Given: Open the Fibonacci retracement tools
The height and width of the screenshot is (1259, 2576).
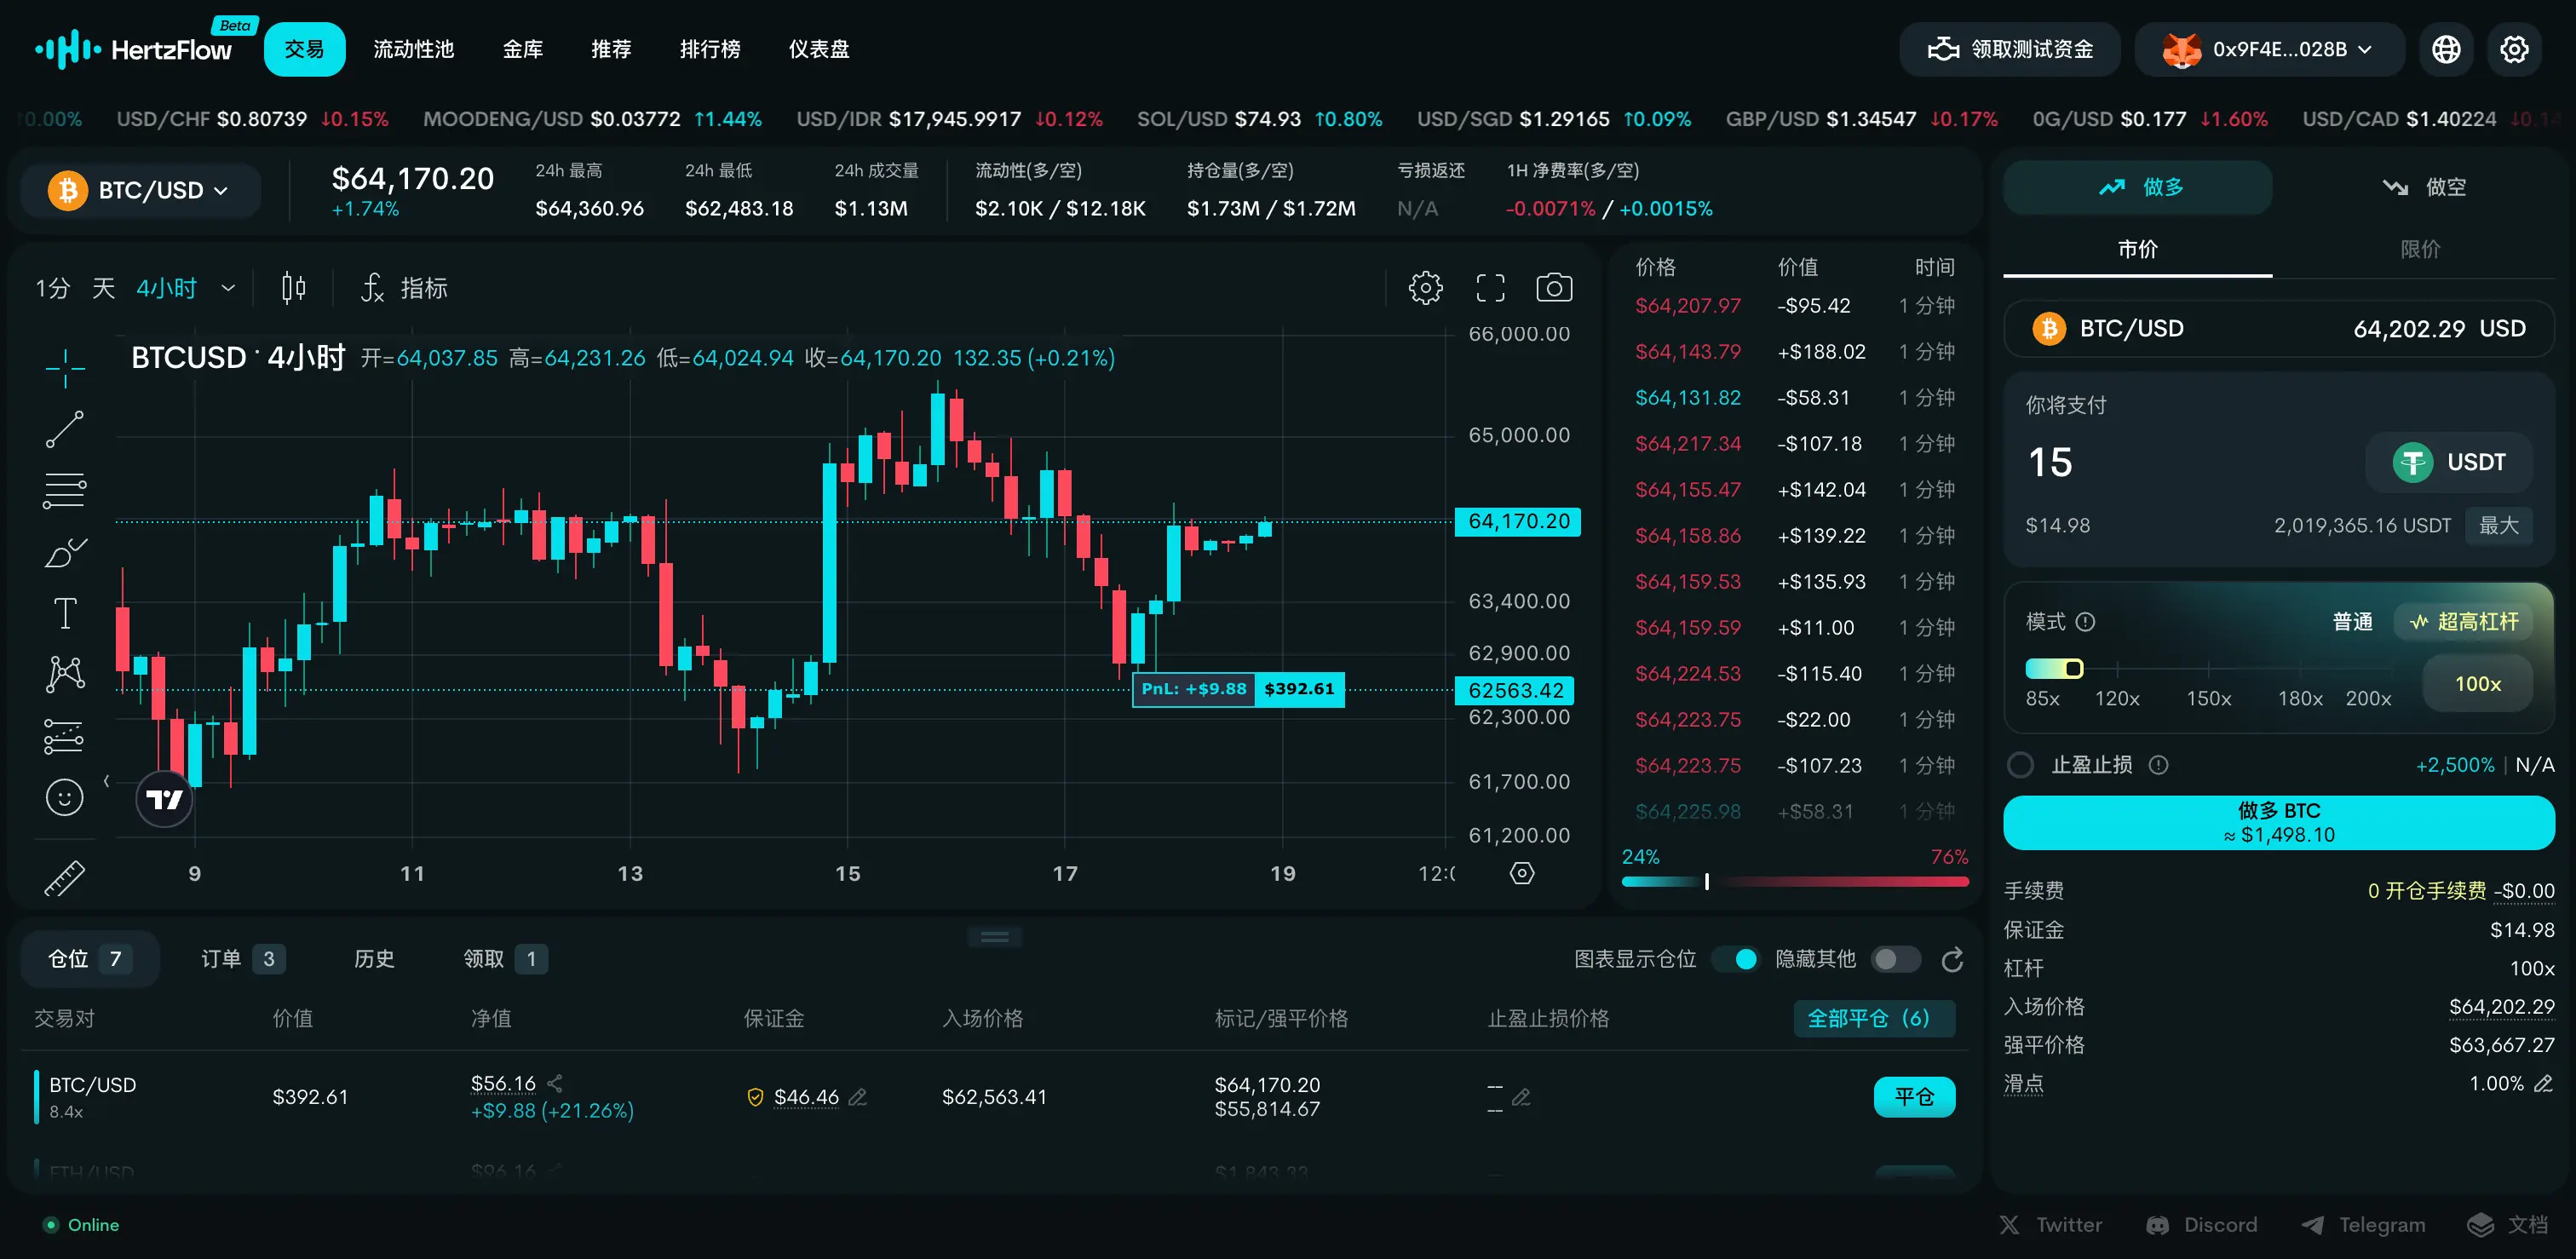Looking at the screenshot, I should pos(65,490).
